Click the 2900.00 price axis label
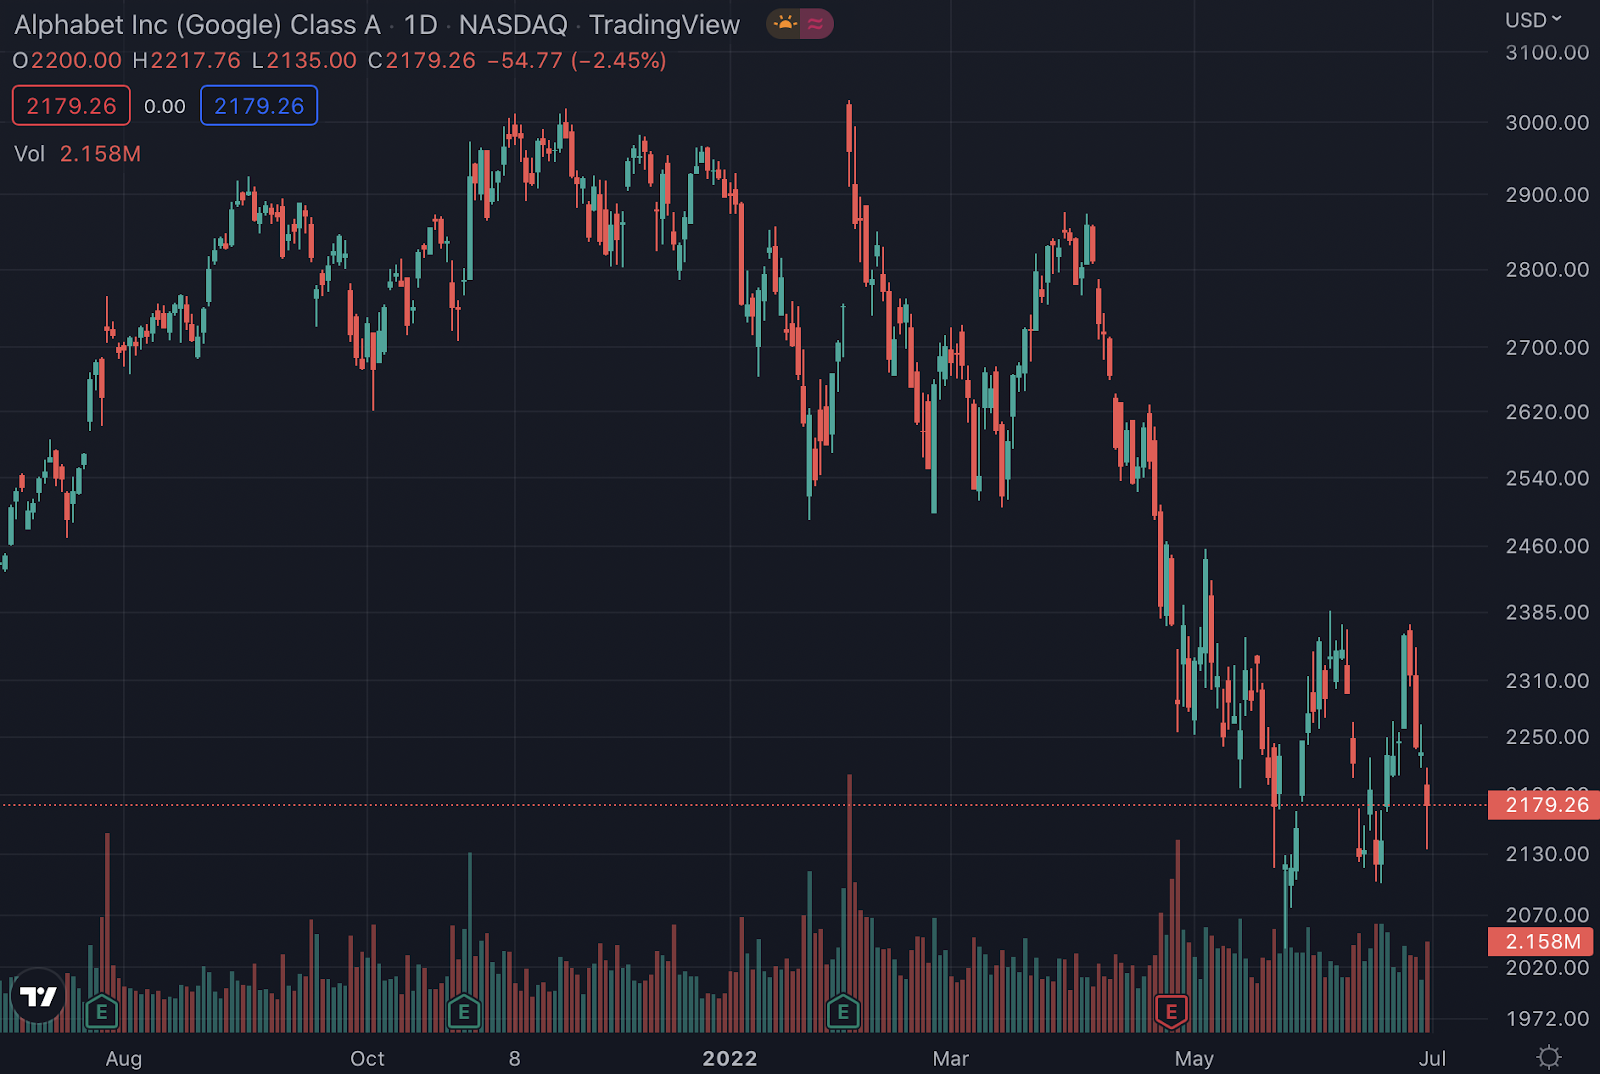The width and height of the screenshot is (1600, 1074). pyautogui.click(x=1547, y=195)
